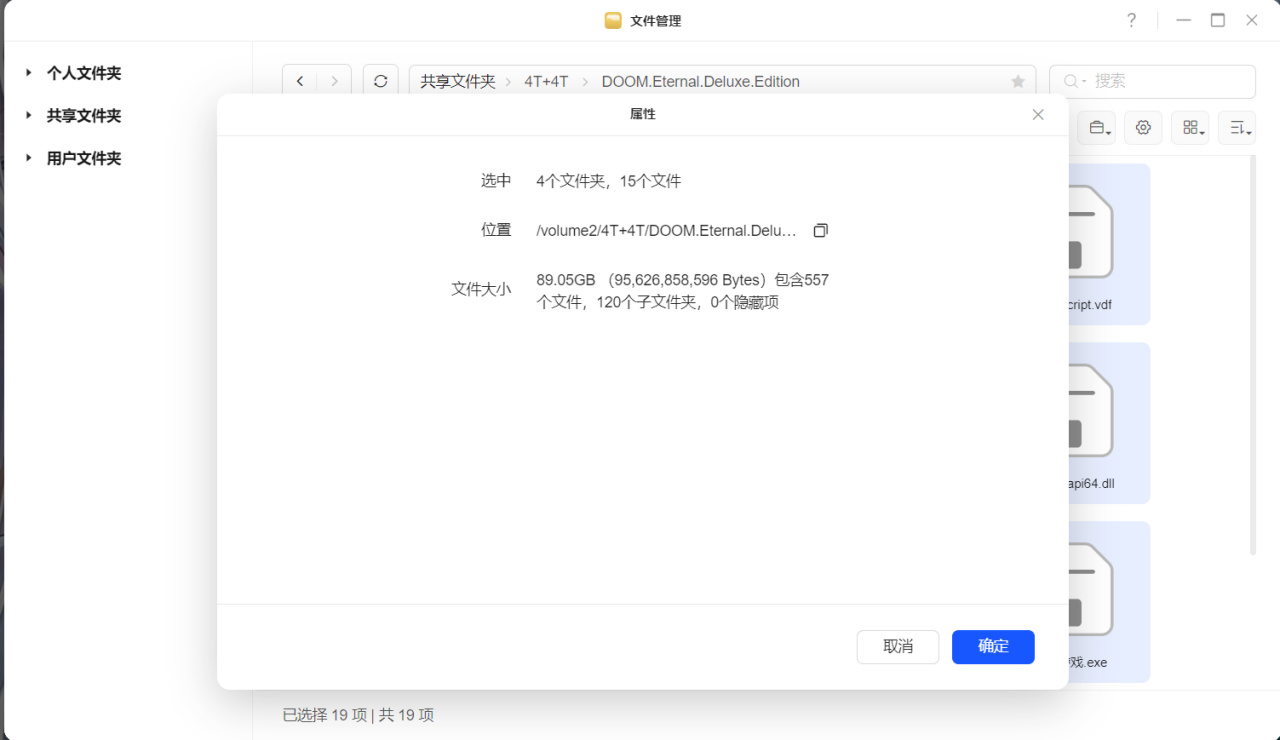This screenshot has width=1280, height=740.
Task: Select 个人文件夹 in the sidebar
Action: pos(84,73)
